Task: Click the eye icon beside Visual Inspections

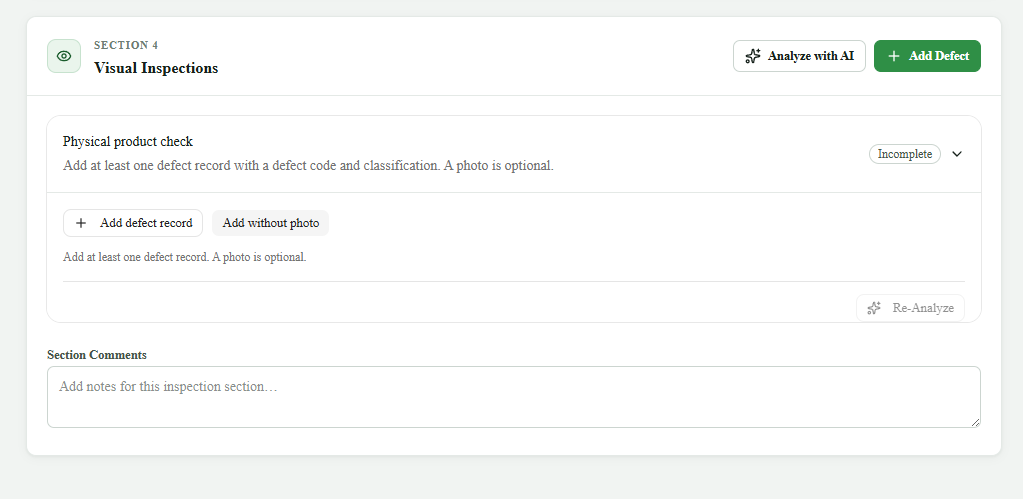Action: coord(64,56)
